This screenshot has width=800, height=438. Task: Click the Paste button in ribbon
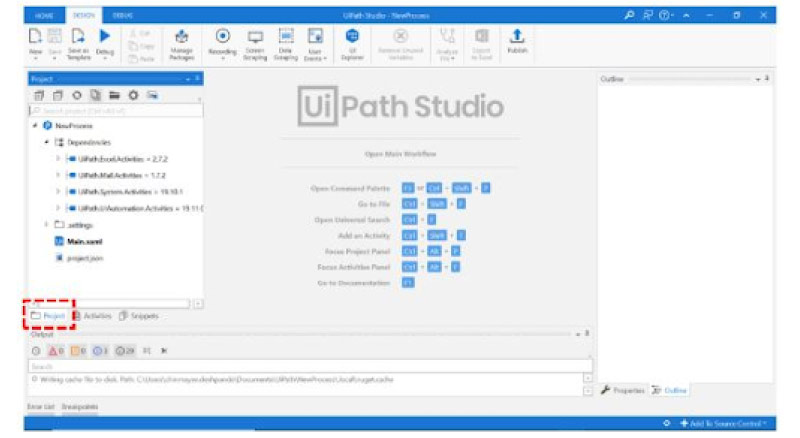[x=141, y=59]
